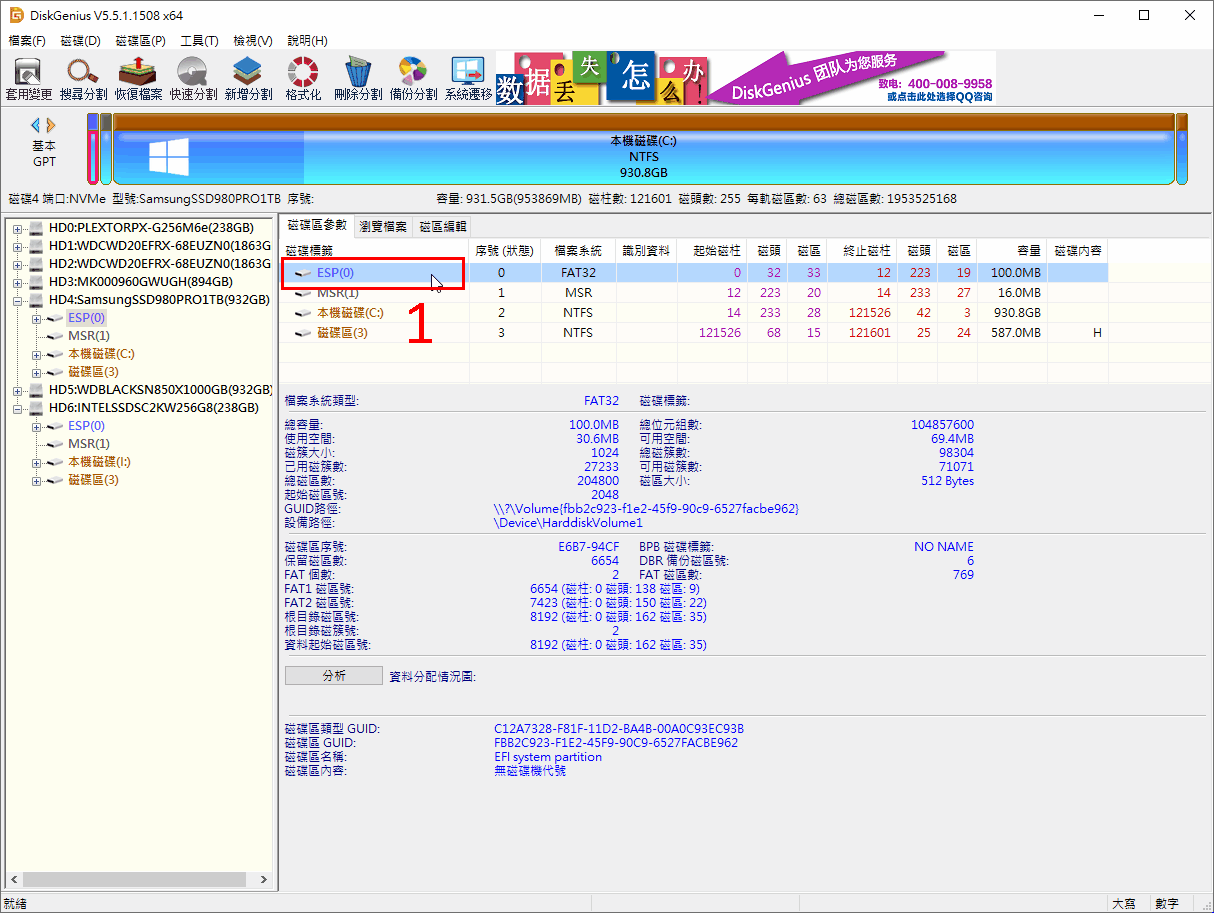1214x913 pixels.
Task: Click the MSR file system cell
Action: tap(579, 293)
